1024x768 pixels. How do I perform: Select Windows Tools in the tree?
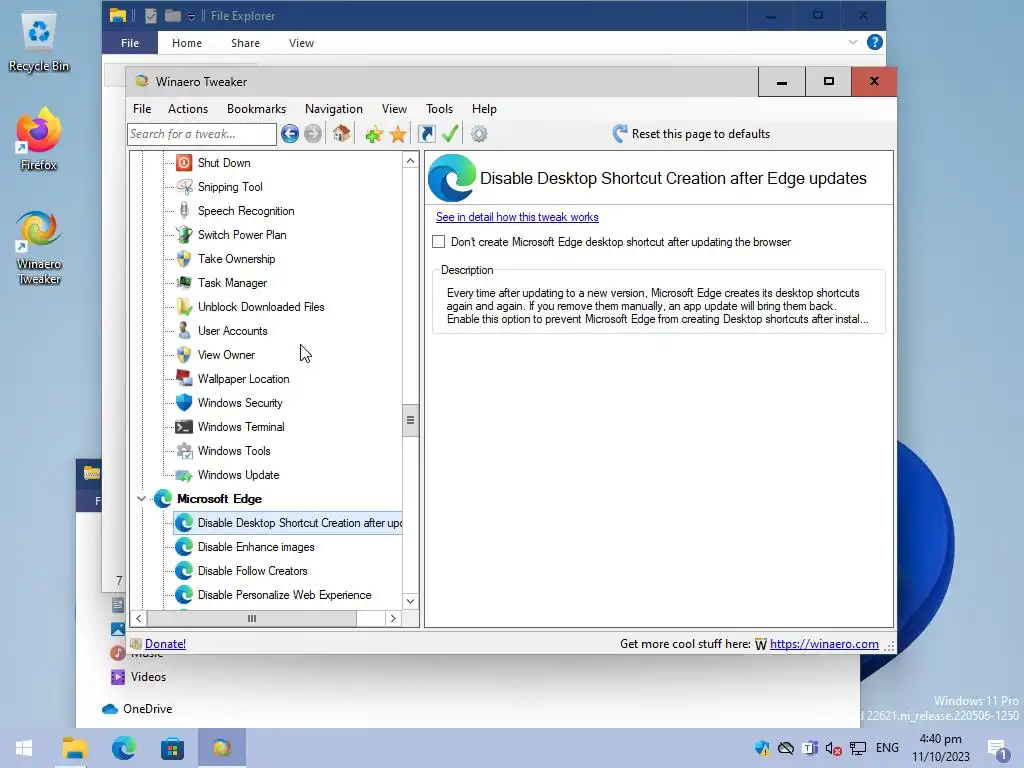[234, 451]
